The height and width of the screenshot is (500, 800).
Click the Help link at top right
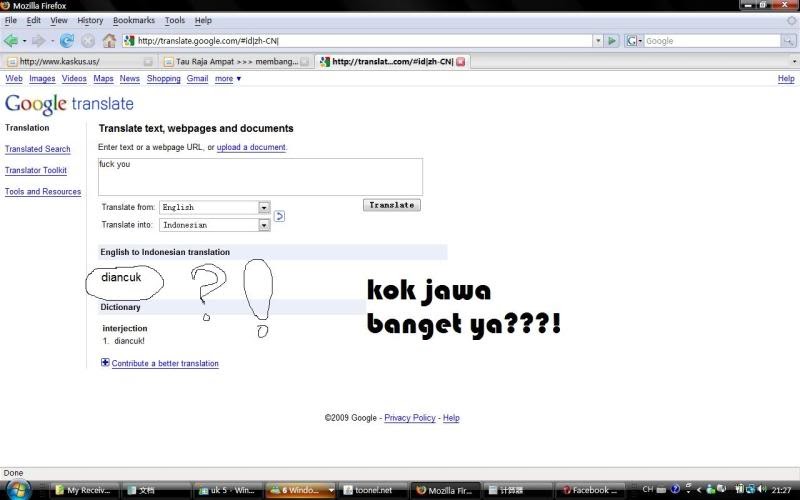(x=786, y=79)
